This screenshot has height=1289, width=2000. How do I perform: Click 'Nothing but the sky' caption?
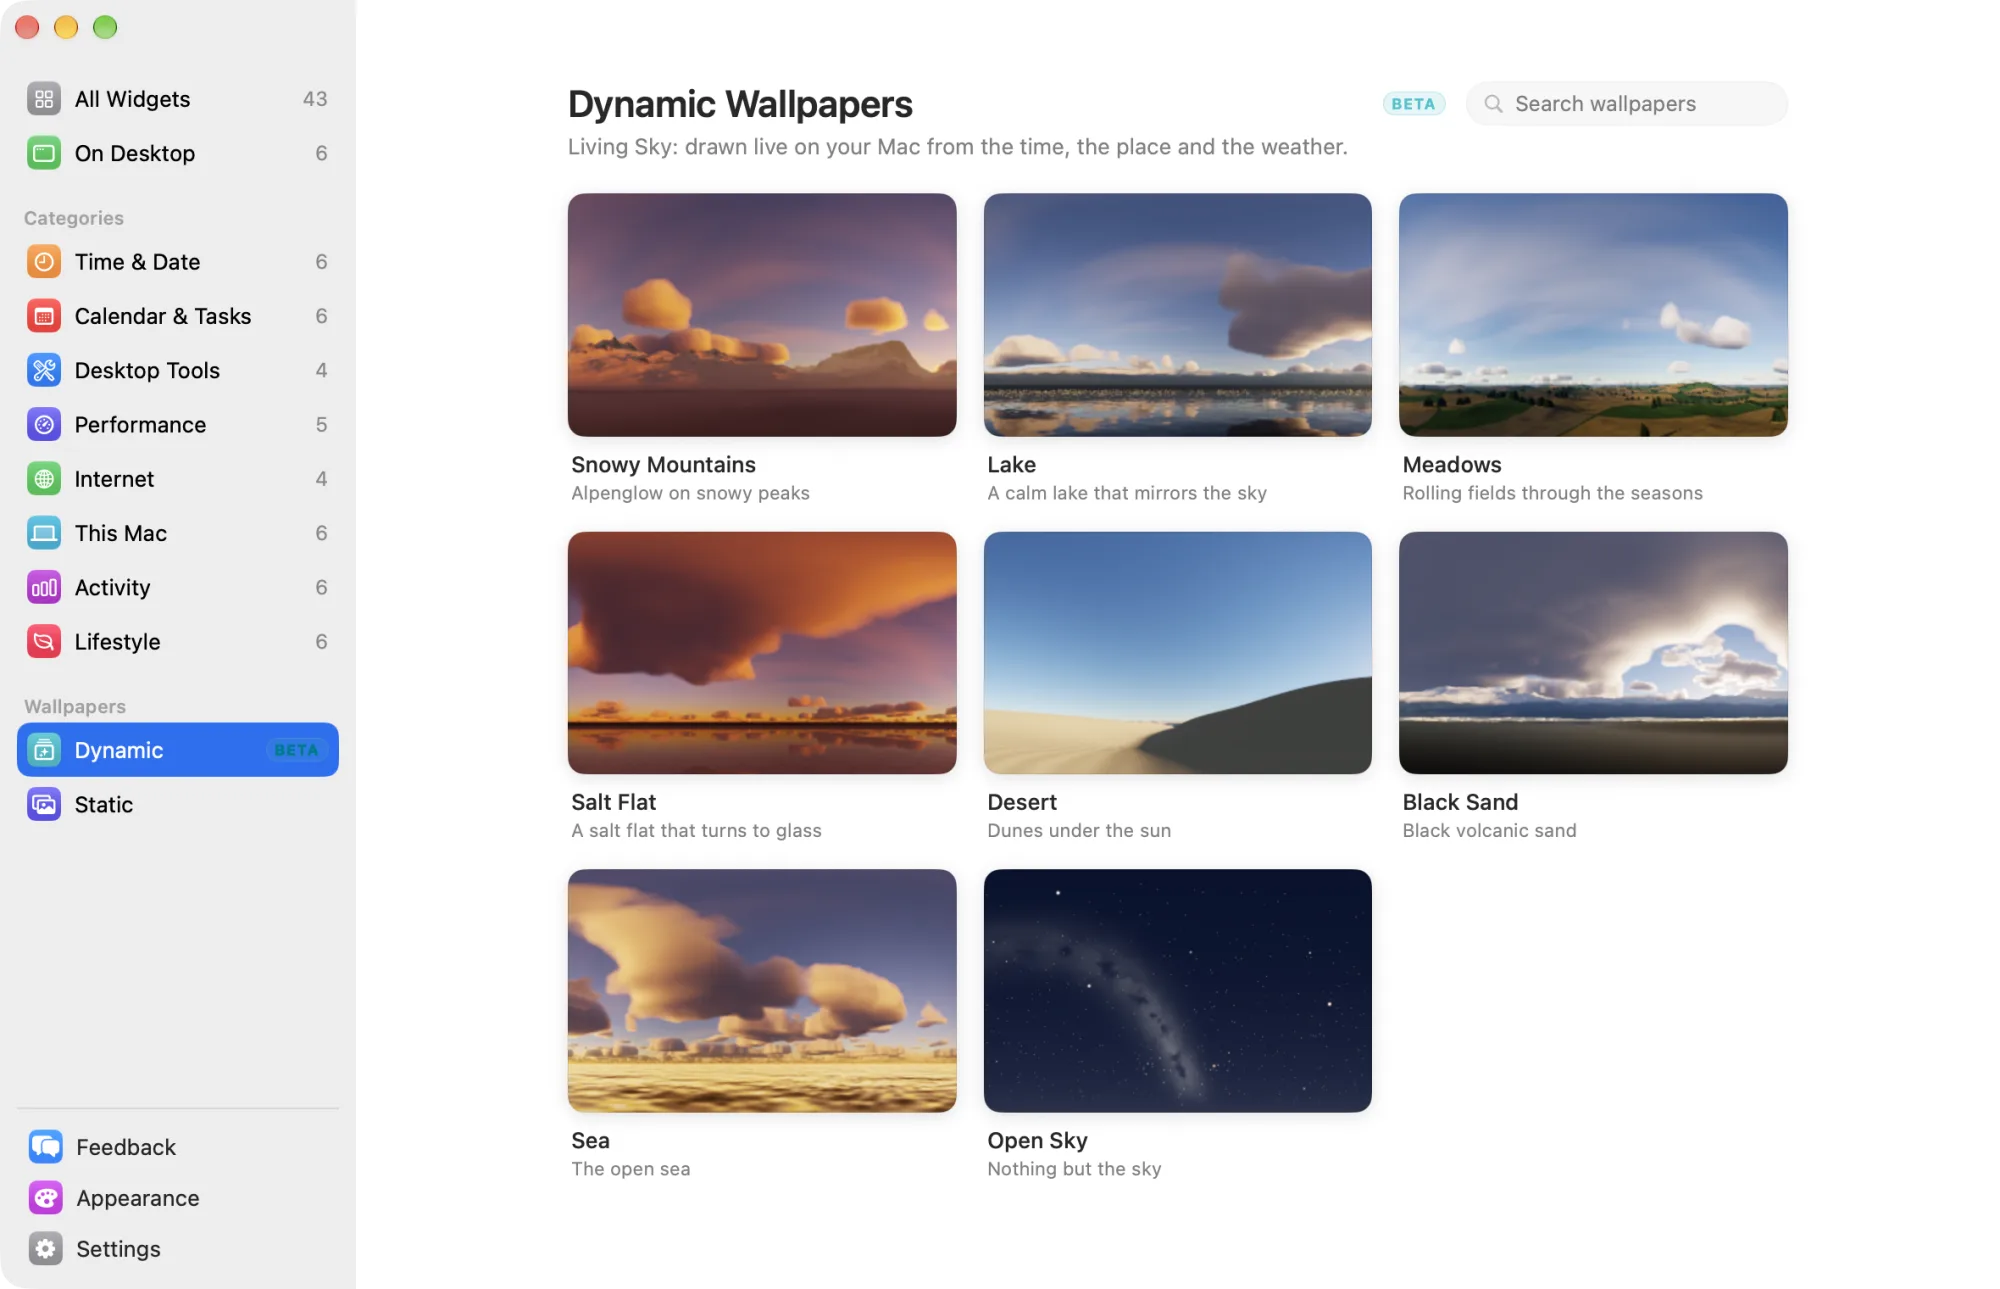[1074, 1169]
